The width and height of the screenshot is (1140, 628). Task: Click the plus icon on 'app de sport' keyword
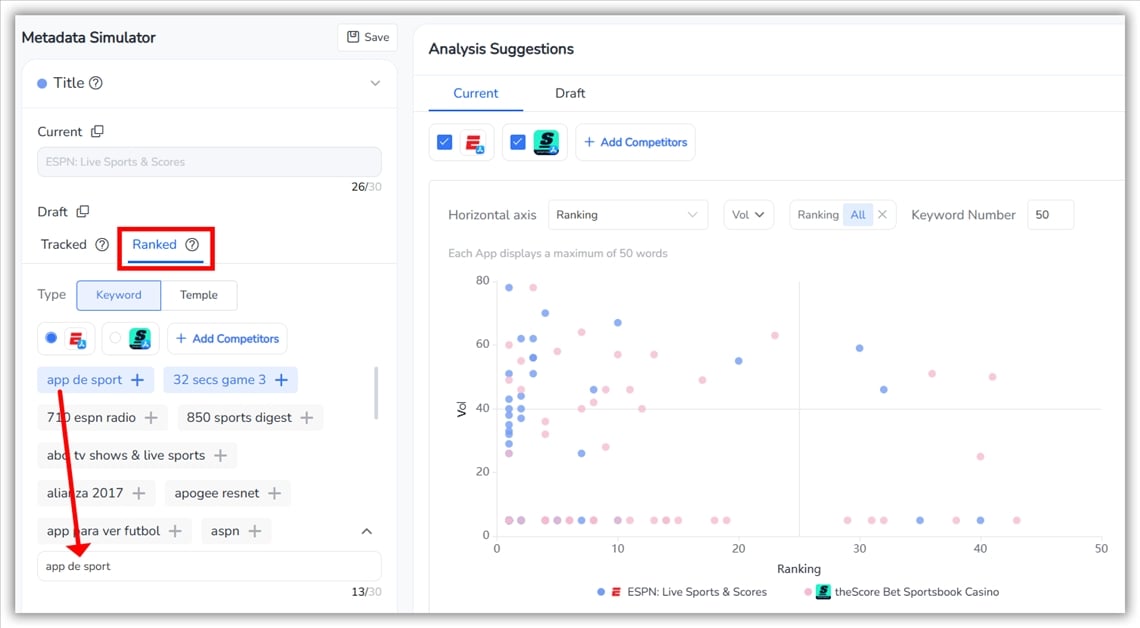click(x=136, y=379)
